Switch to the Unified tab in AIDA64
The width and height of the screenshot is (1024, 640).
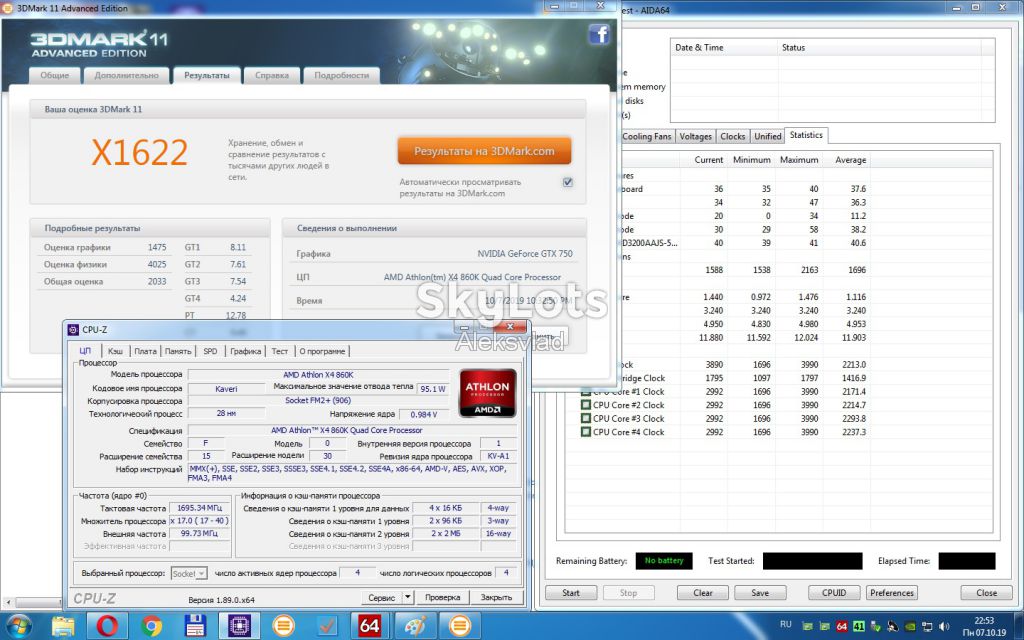(767, 136)
